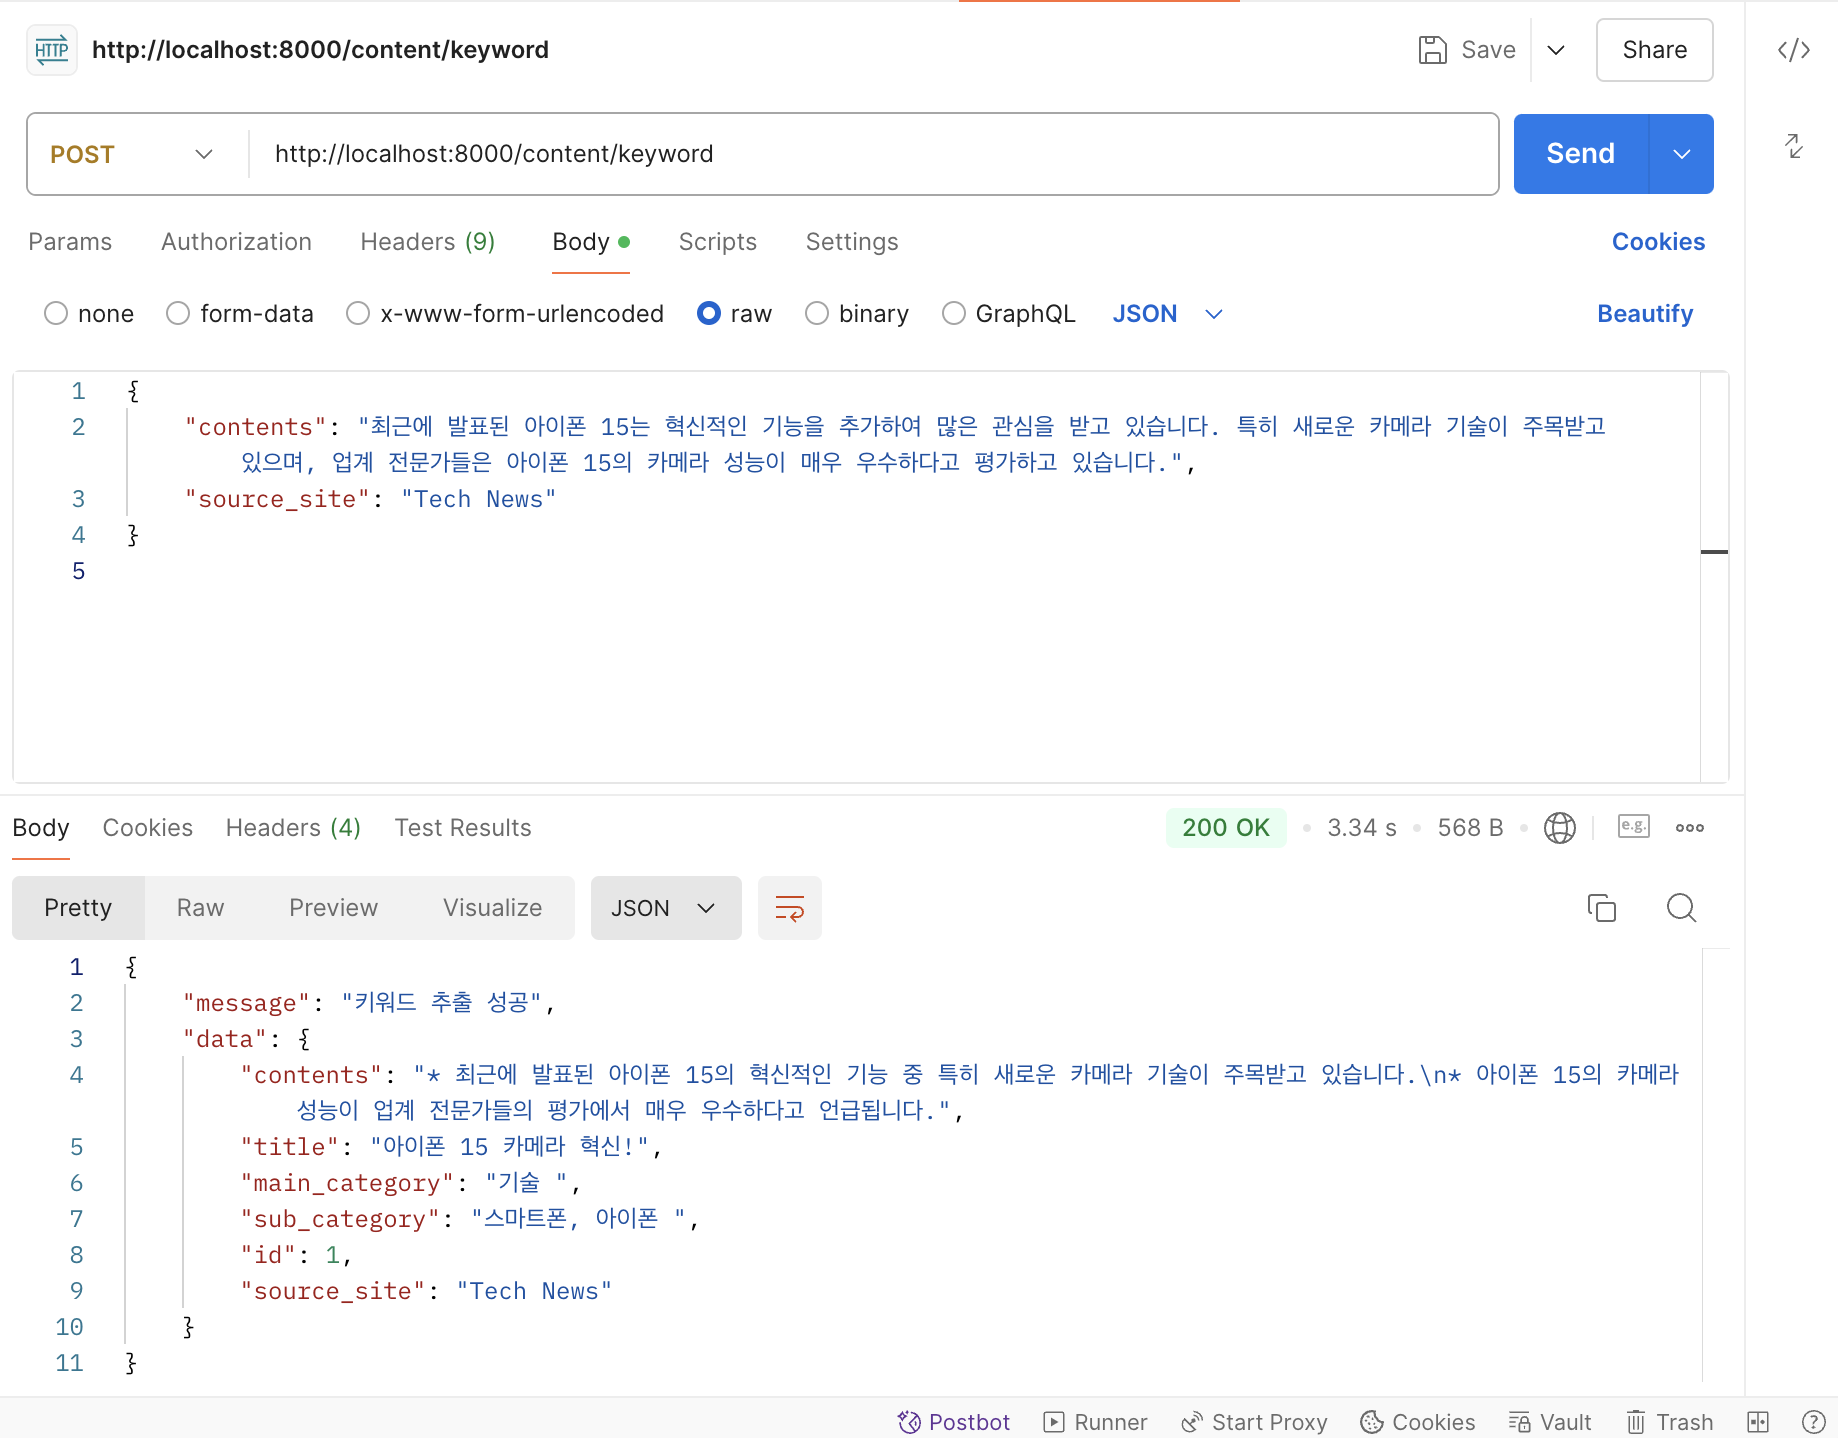Click the "message" key in response
Viewport: 1838px width, 1438px height.
pyautogui.click(x=246, y=1003)
